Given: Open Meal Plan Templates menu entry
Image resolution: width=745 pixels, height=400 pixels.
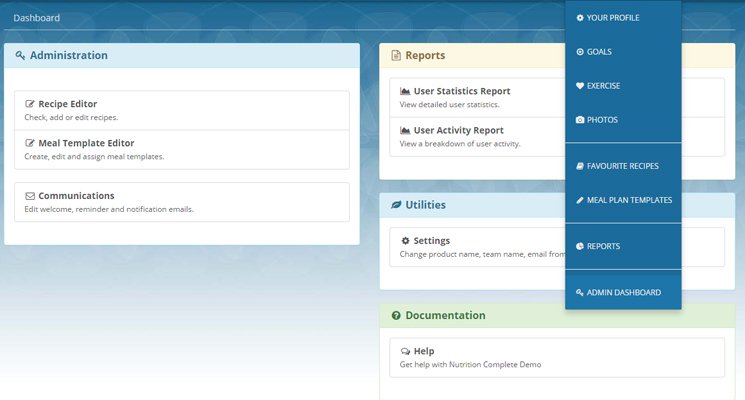Looking at the screenshot, I should point(629,200).
